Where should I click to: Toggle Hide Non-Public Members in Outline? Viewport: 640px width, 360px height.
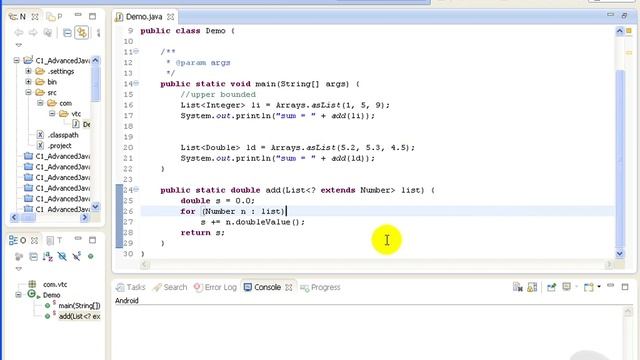[91, 256]
